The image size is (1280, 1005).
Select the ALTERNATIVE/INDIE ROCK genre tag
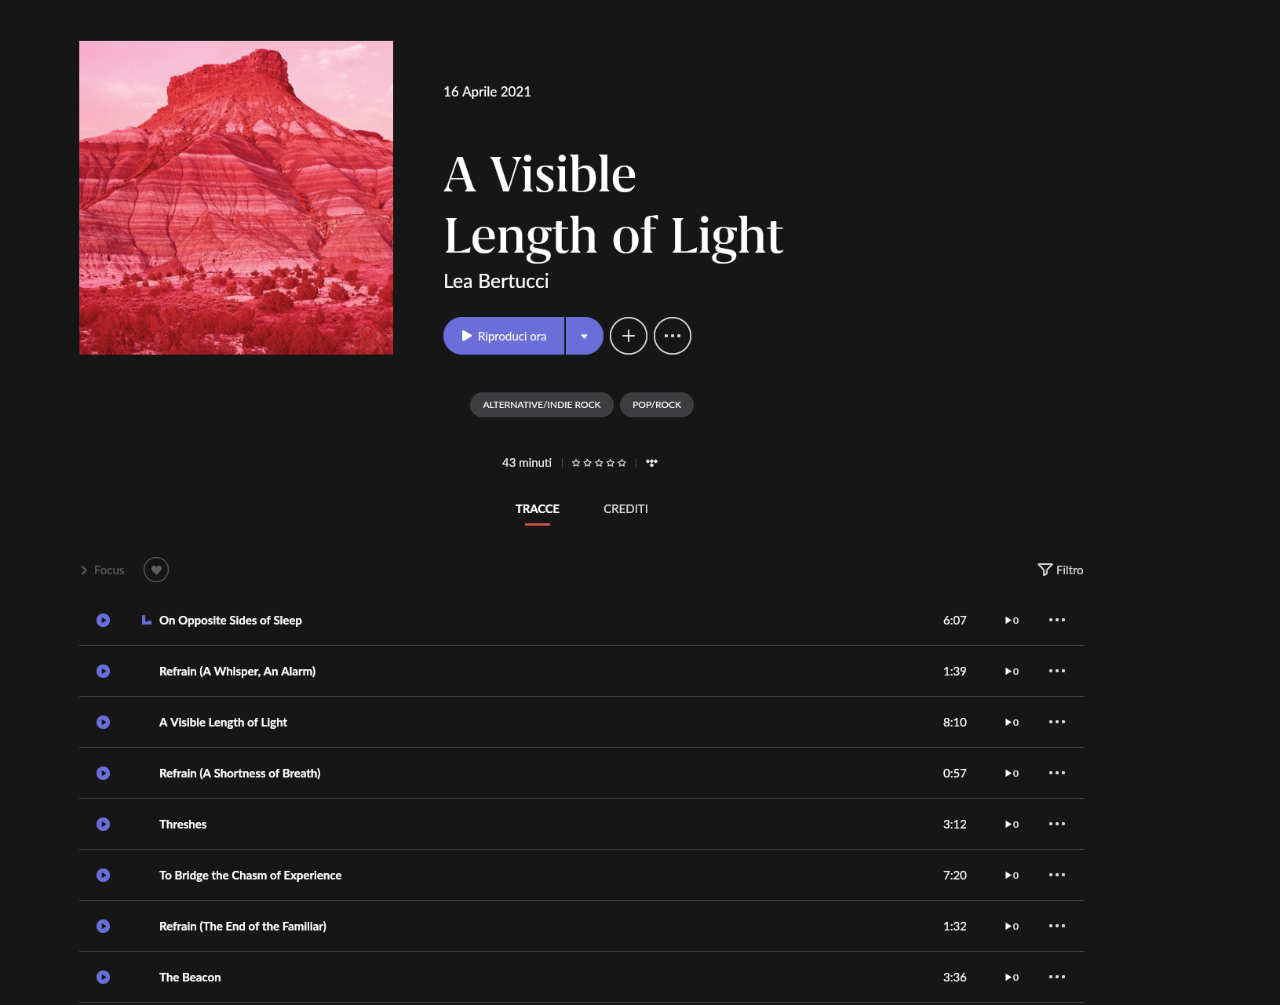point(542,405)
